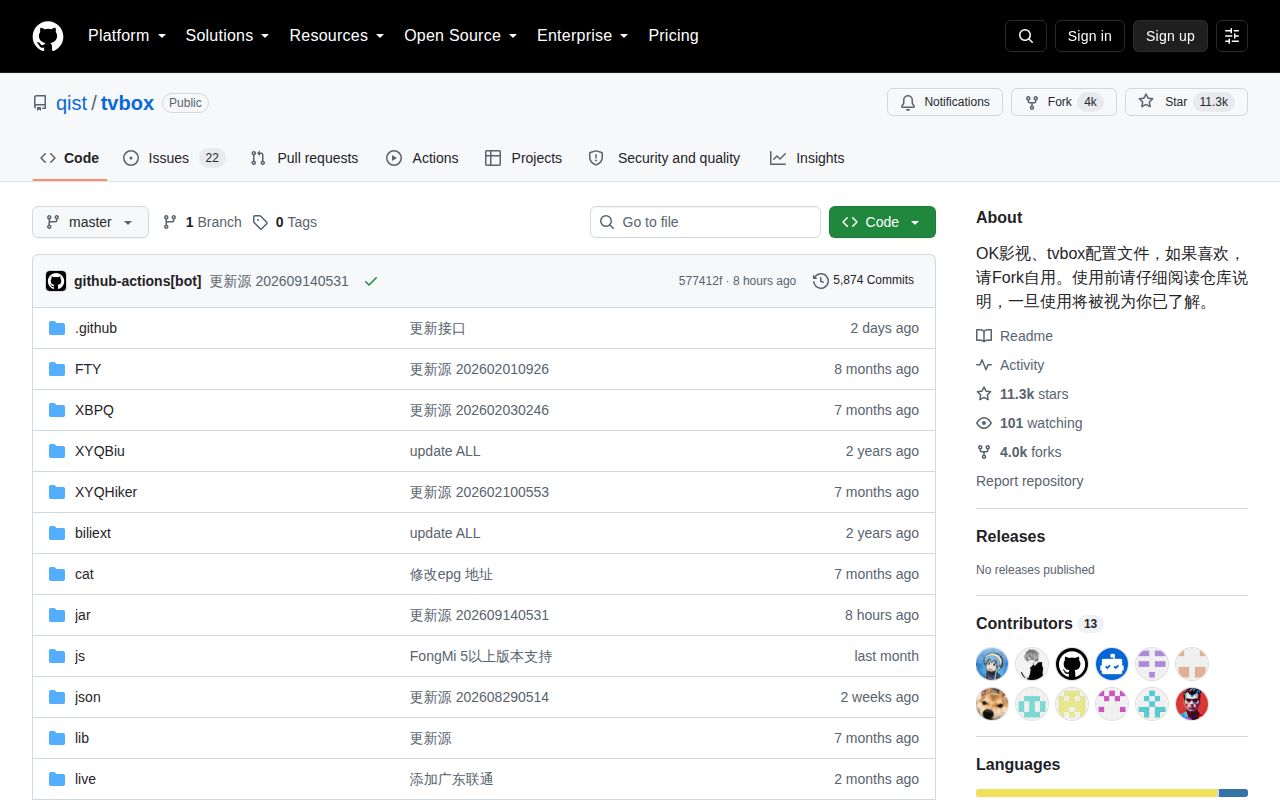This screenshot has height=800, width=1280.
Task: Switch to the Security and quality tab
Action: 665,158
